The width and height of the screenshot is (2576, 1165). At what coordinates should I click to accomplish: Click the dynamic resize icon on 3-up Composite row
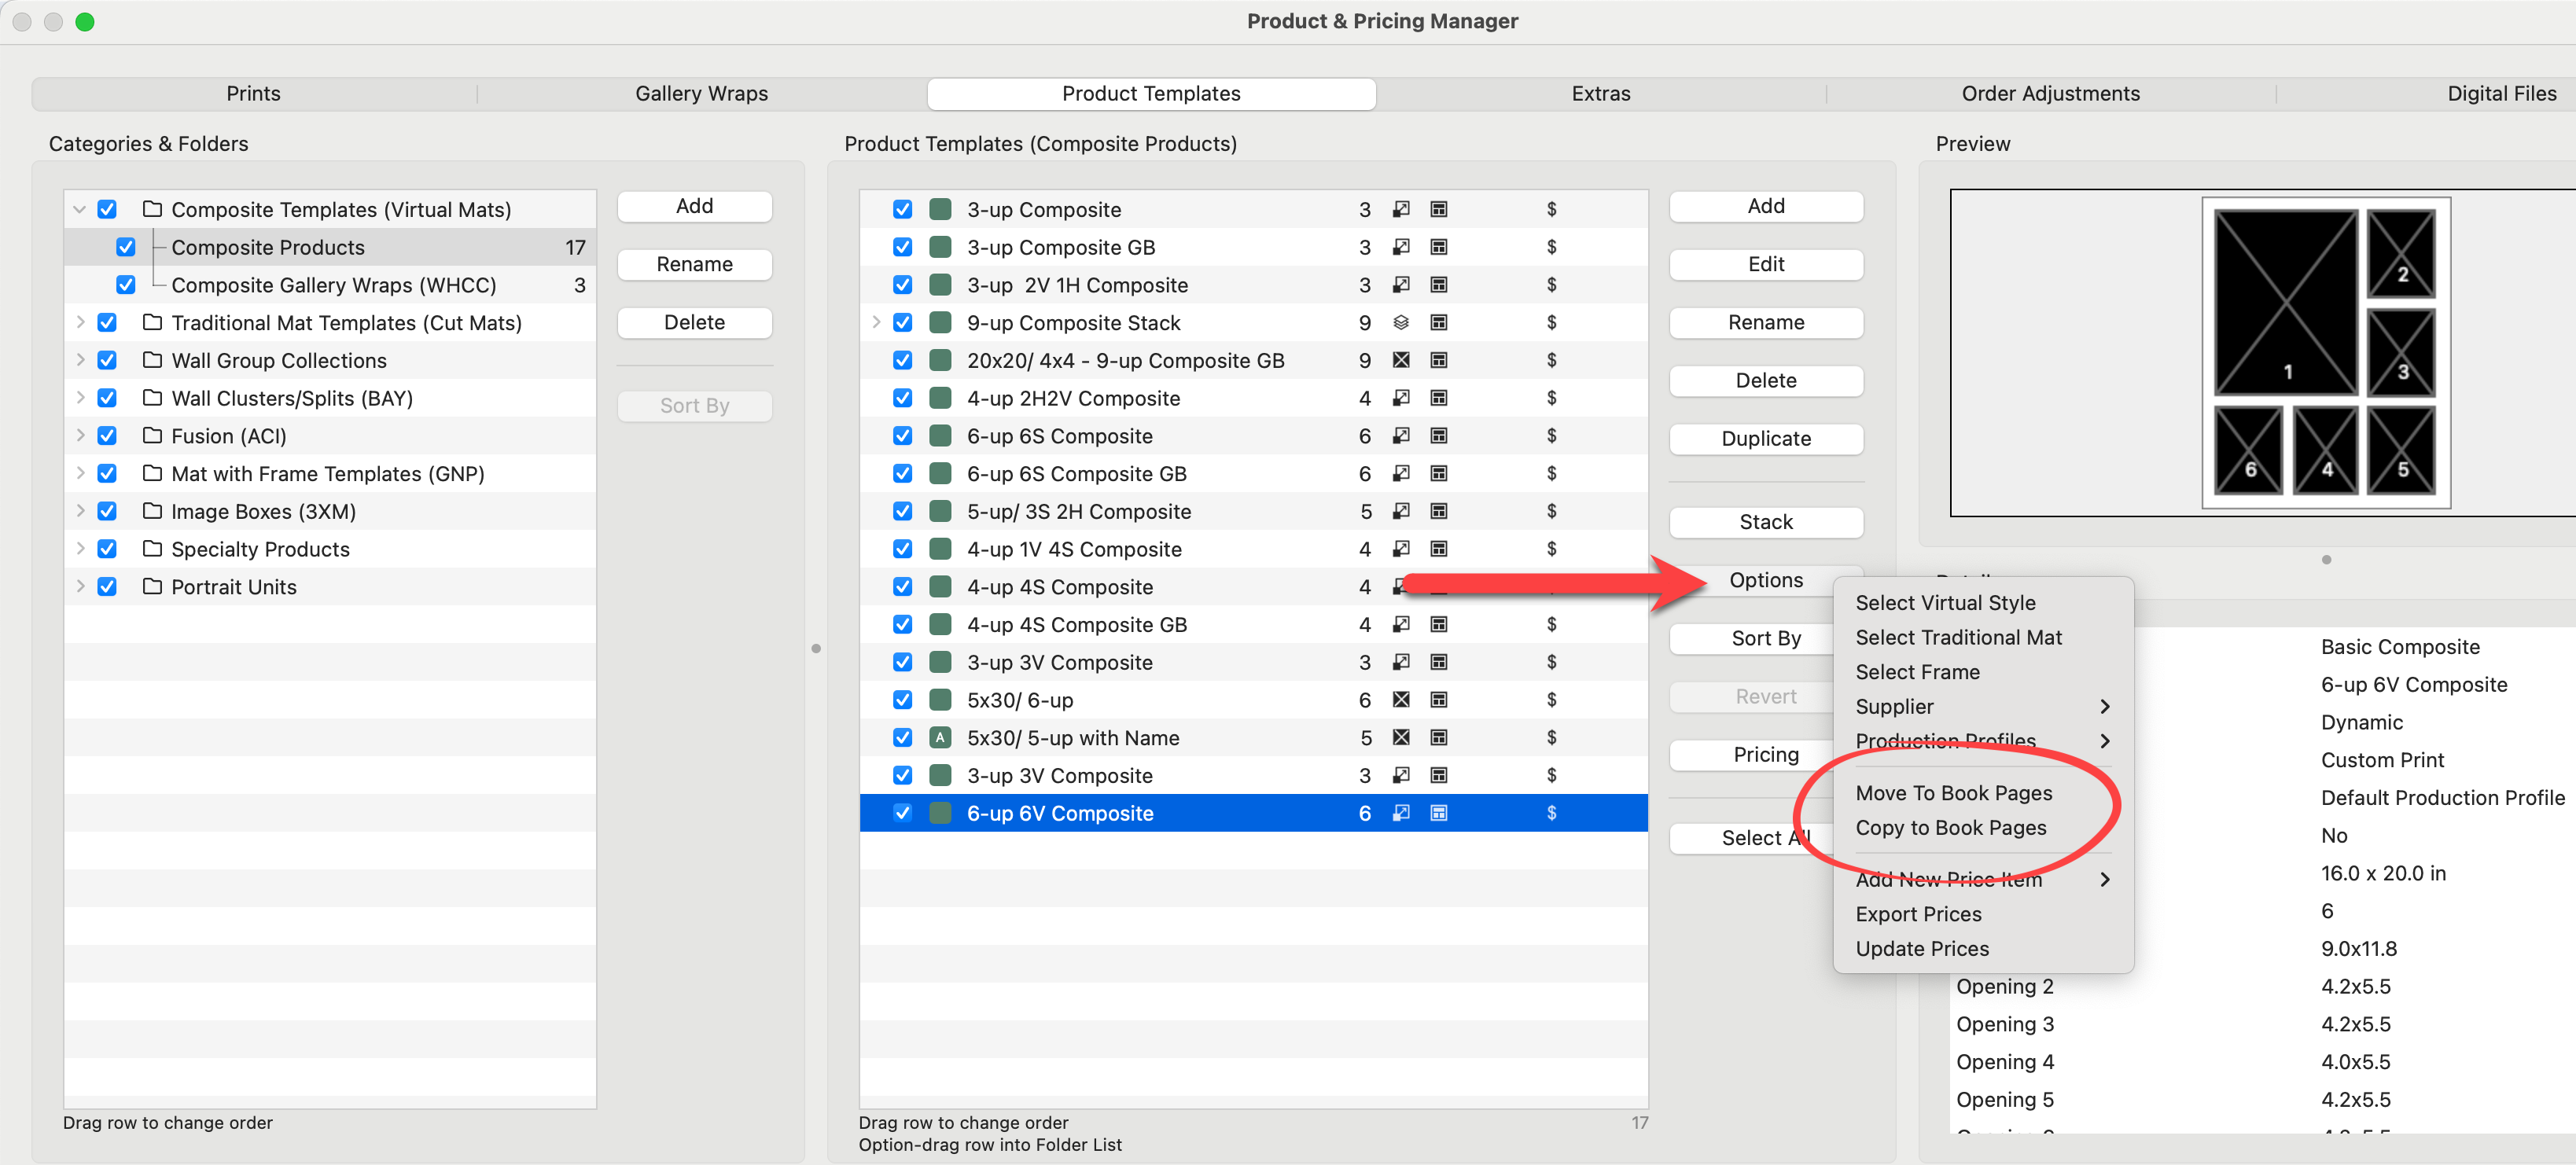[1401, 209]
